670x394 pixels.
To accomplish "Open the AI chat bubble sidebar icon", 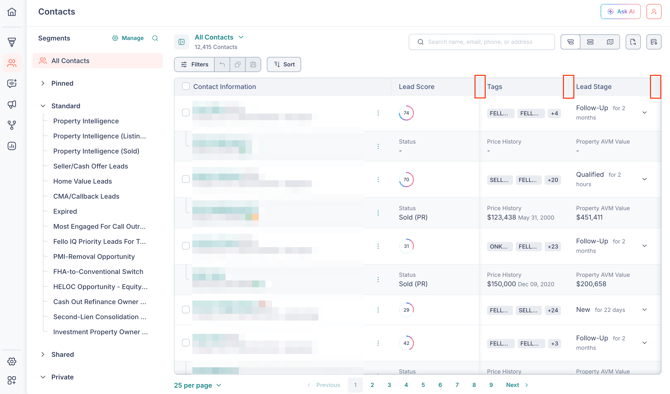I will click(12, 83).
